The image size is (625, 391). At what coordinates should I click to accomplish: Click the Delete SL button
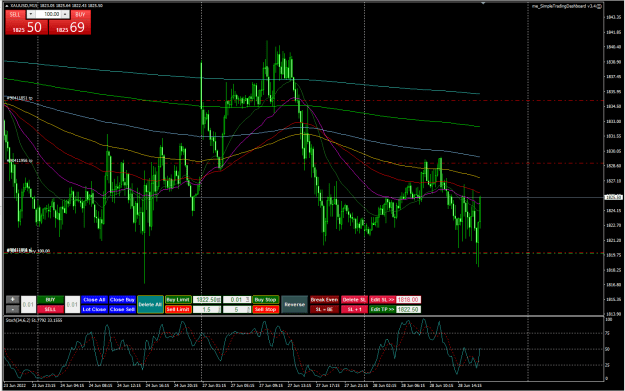(x=354, y=300)
